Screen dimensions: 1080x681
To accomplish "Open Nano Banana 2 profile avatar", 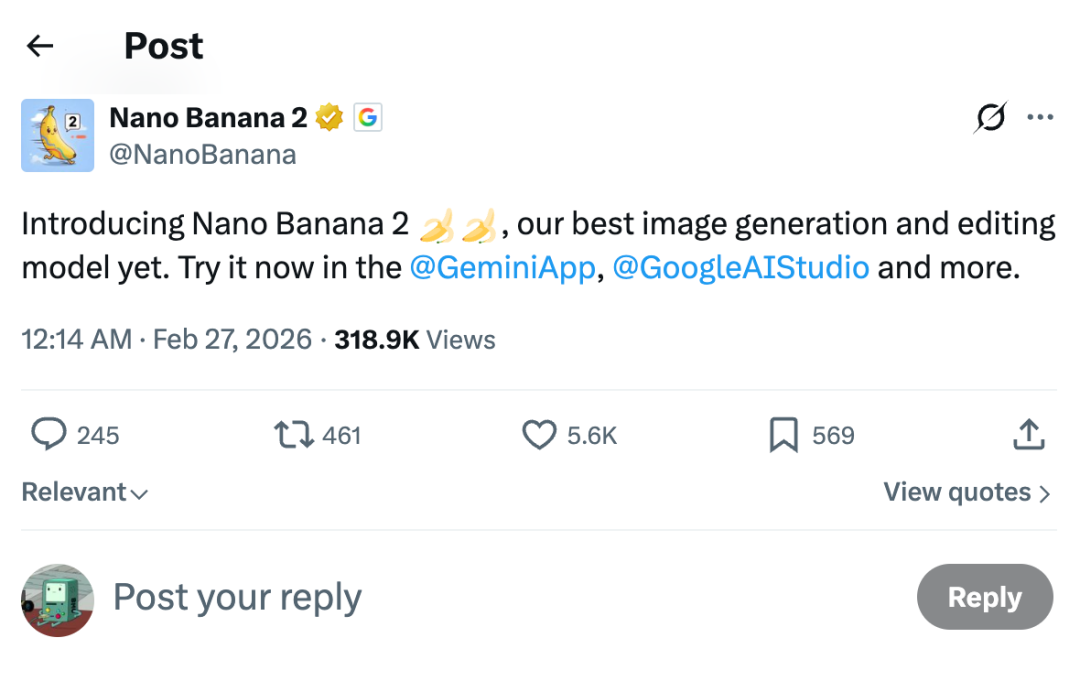I will click(x=58, y=135).
